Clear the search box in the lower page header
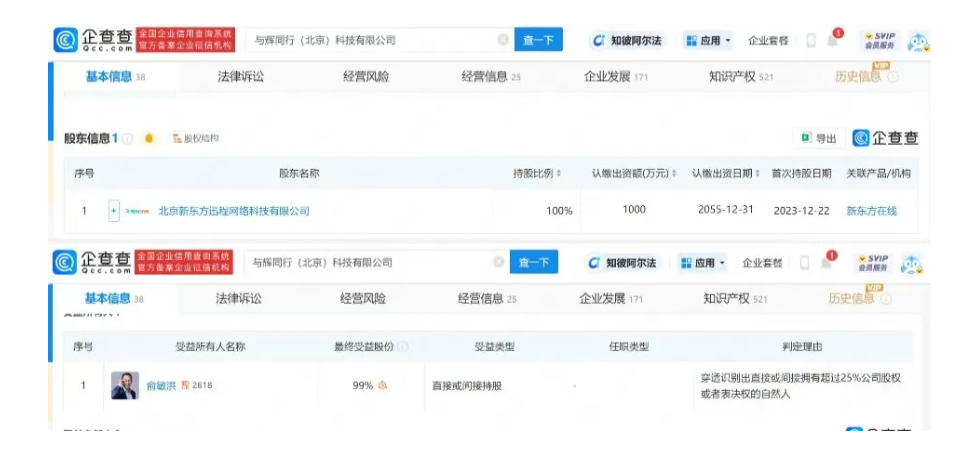 click(498, 263)
